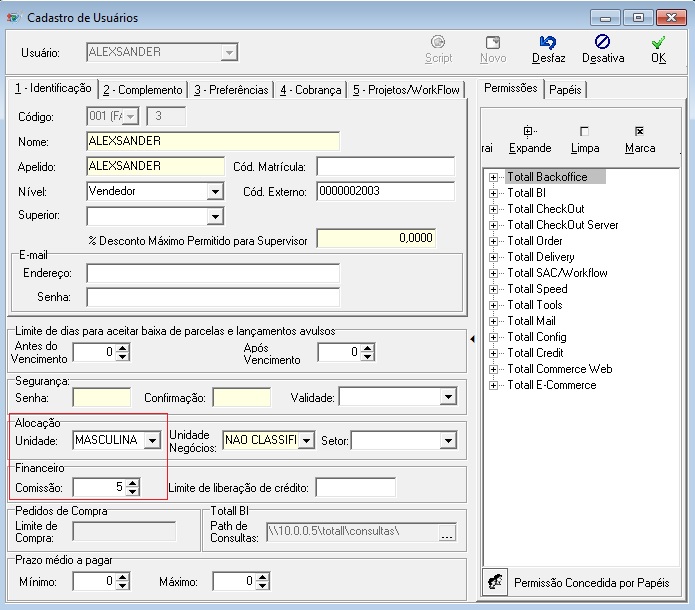Select Totall Mail in permissions tree
695x610 pixels.
pyautogui.click(x=531, y=321)
